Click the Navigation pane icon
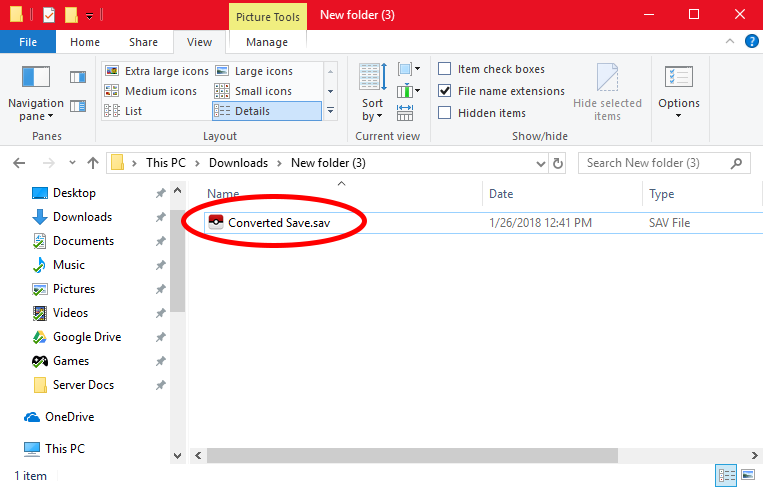 [x=36, y=78]
